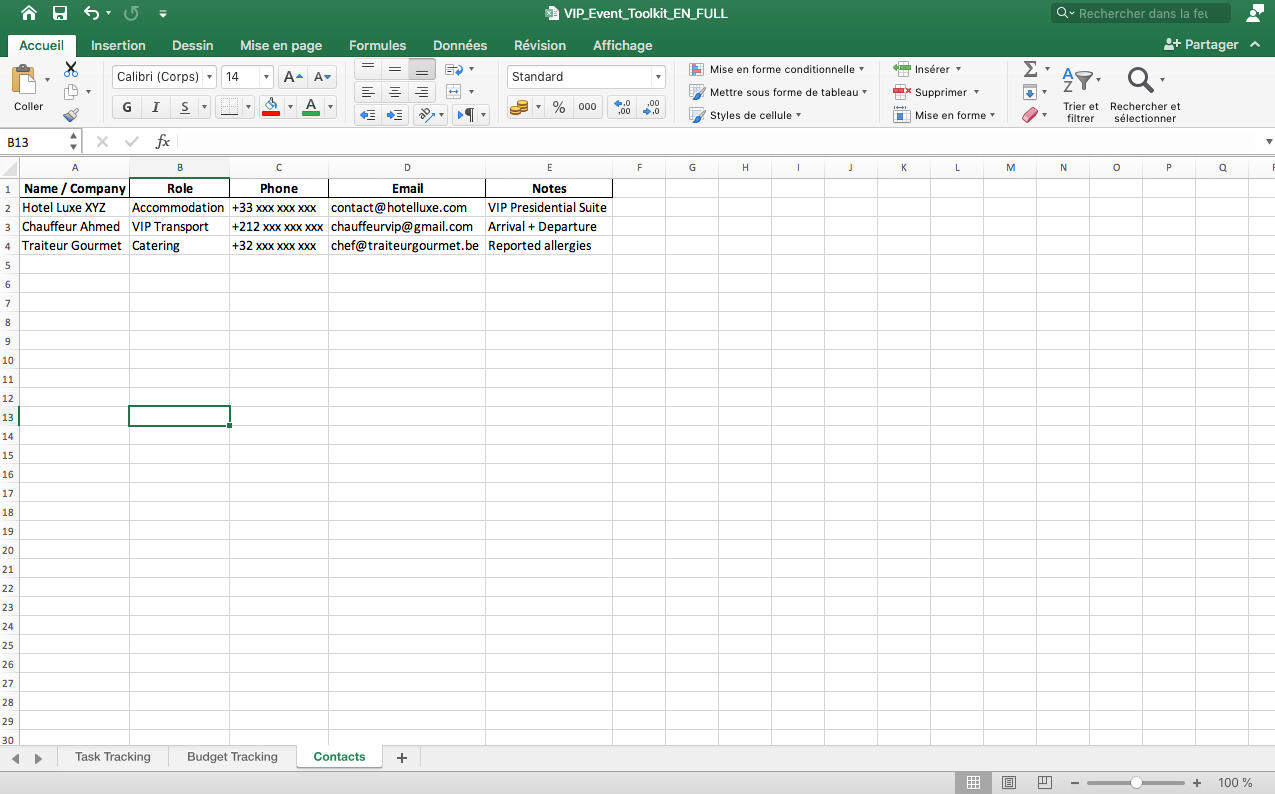Add a new sheet with plus button
1275x794 pixels.
pyautogui.click(x=402, y=758)
